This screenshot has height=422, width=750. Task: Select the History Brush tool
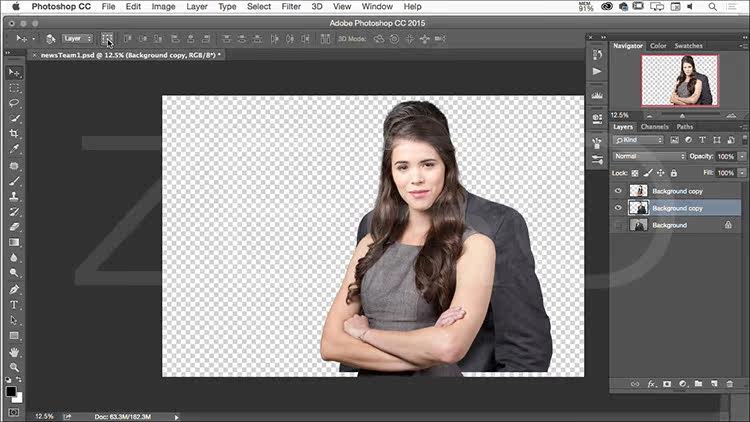tap(14, 211)
